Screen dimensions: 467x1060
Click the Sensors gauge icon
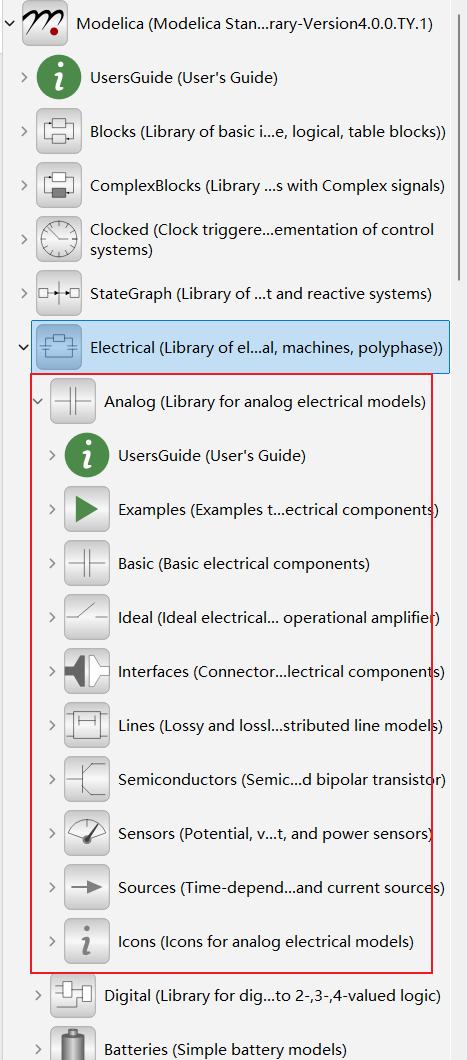pos(87,833)
